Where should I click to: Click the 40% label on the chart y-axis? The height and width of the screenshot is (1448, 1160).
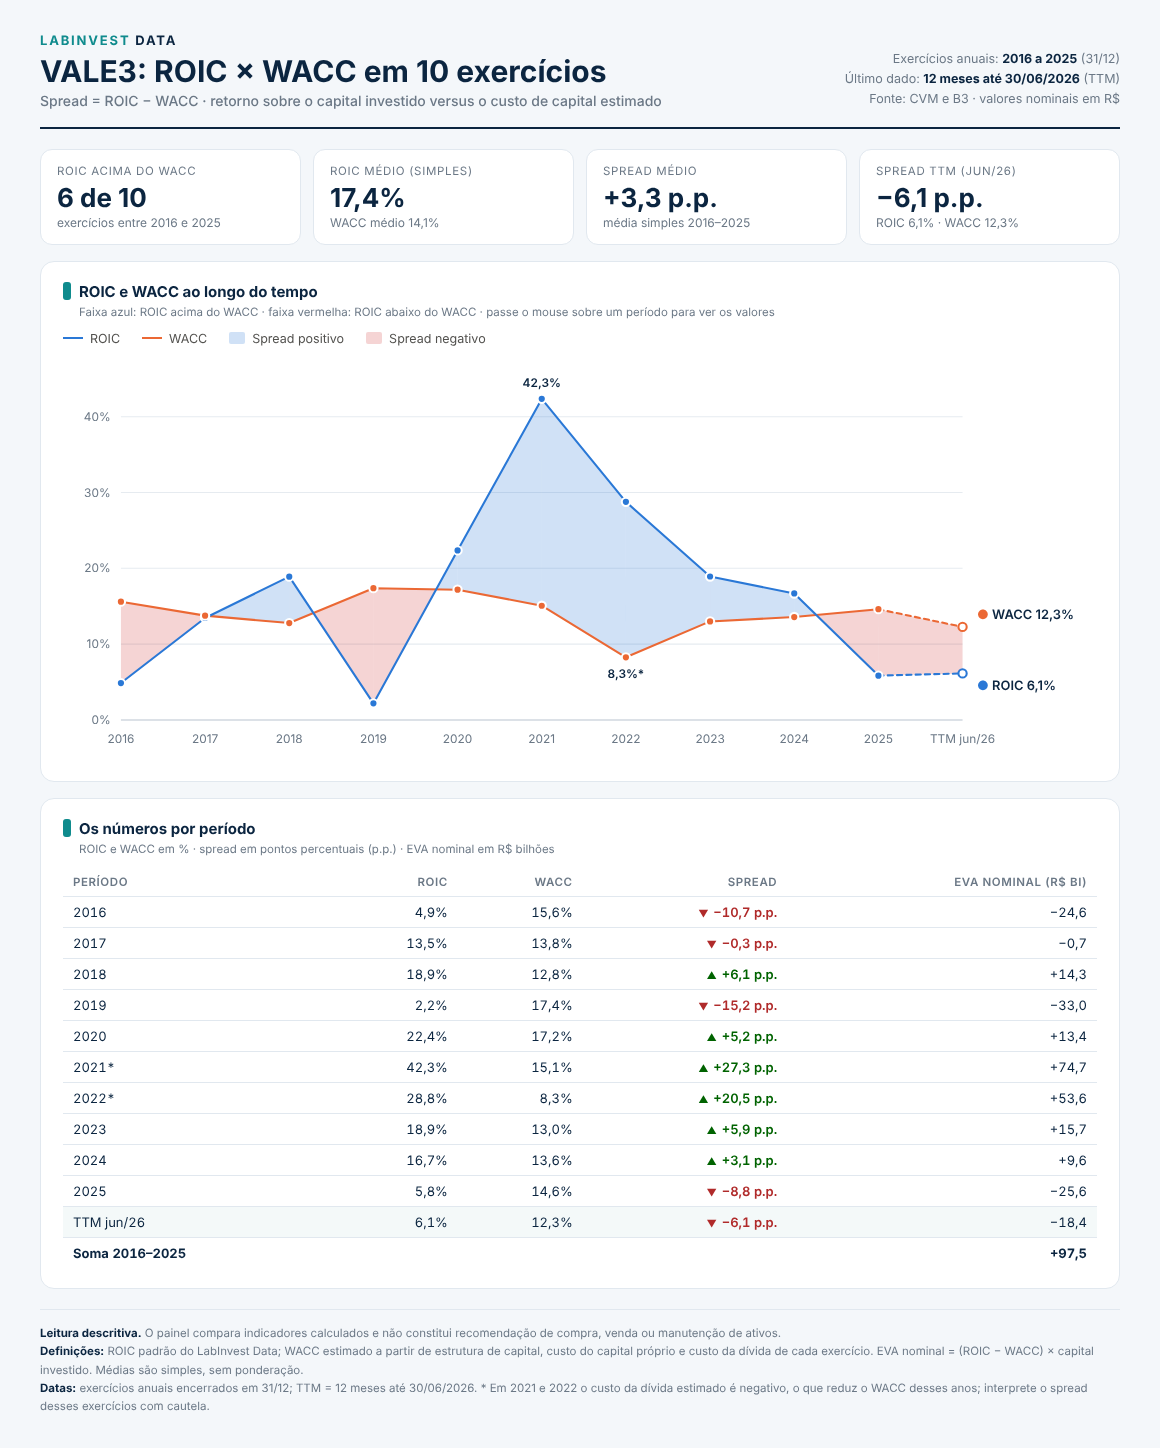[x=97, y=417]
